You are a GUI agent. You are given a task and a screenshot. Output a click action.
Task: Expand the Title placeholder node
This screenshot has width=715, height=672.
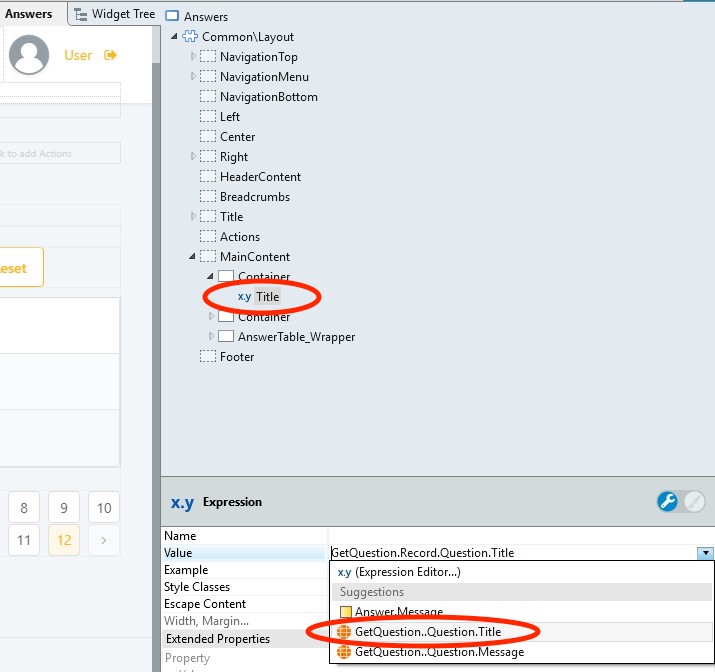[193, 216]
